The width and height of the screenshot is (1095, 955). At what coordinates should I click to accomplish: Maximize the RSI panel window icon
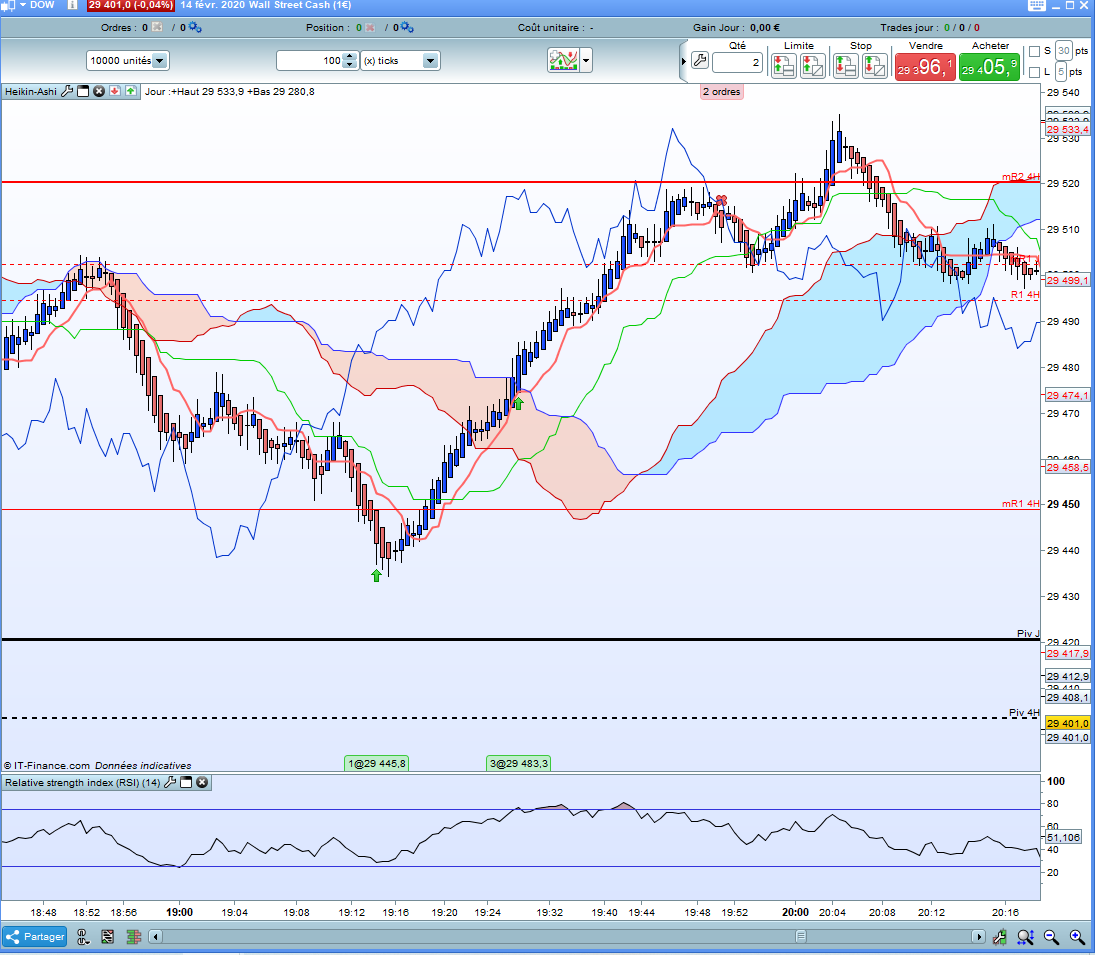pyautogui.click(x=186, y=783)
